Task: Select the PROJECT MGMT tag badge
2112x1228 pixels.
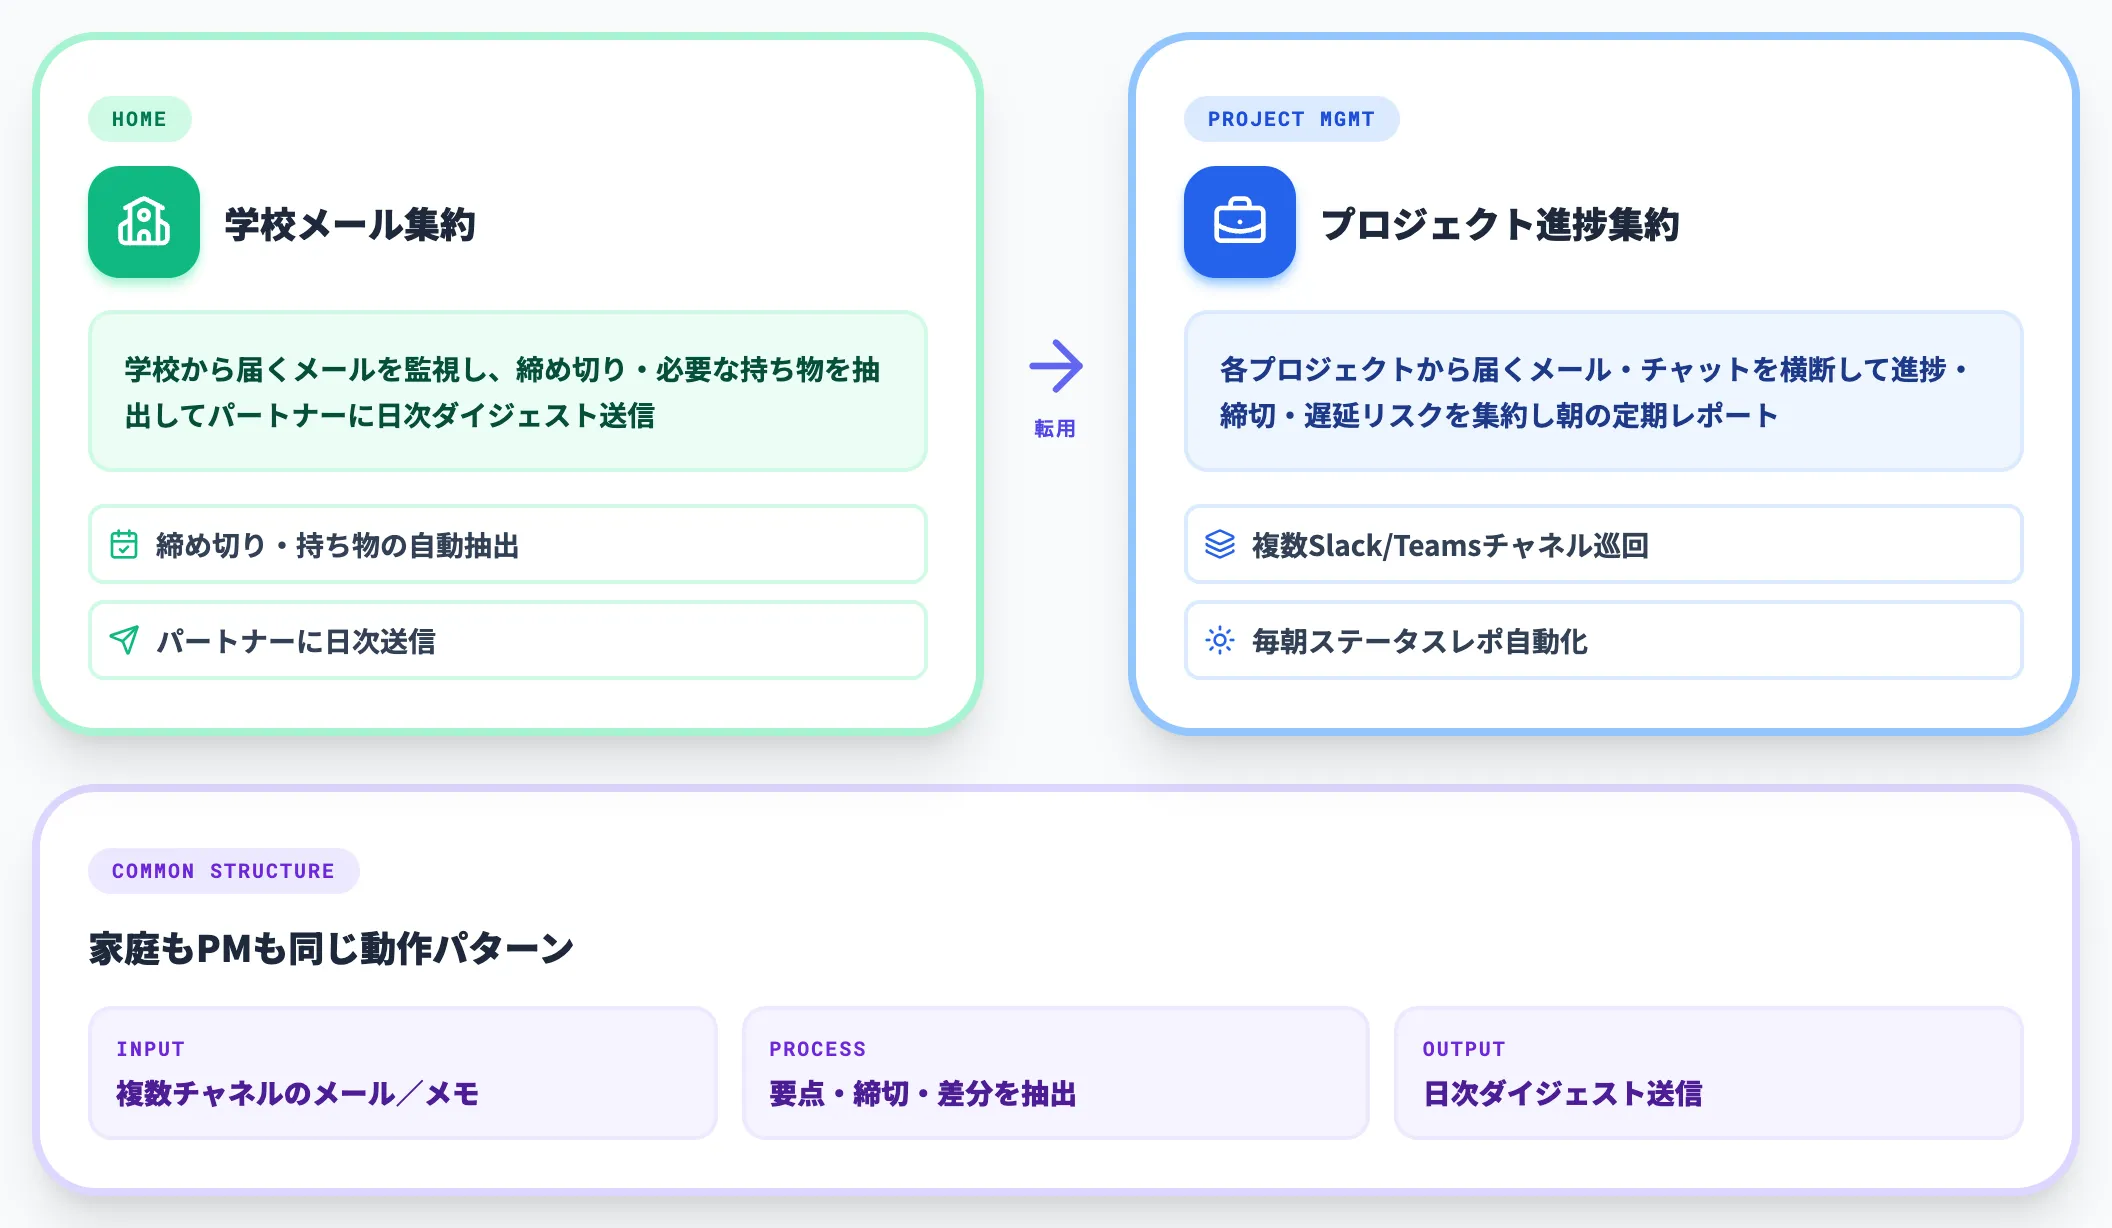Action: [x=1291, y=119]
